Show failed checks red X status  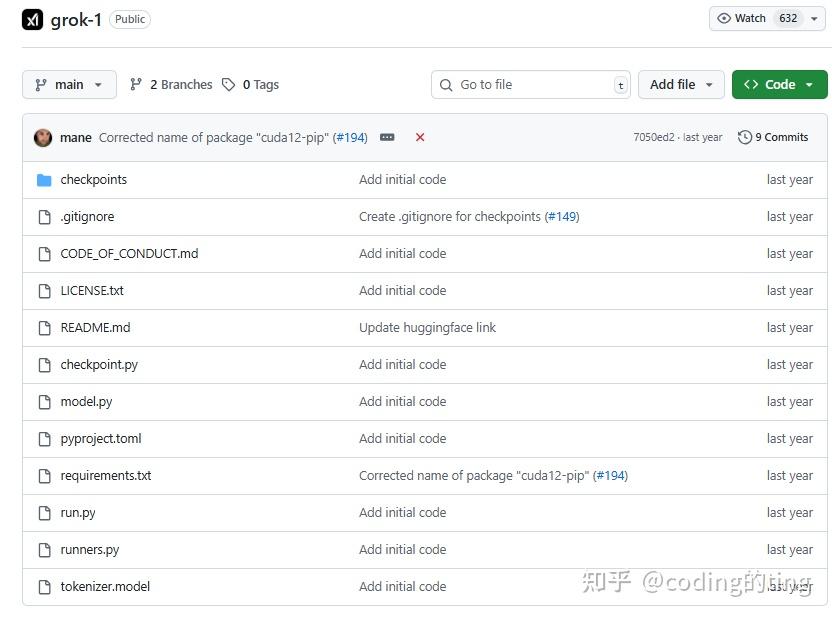click(420, 137)
